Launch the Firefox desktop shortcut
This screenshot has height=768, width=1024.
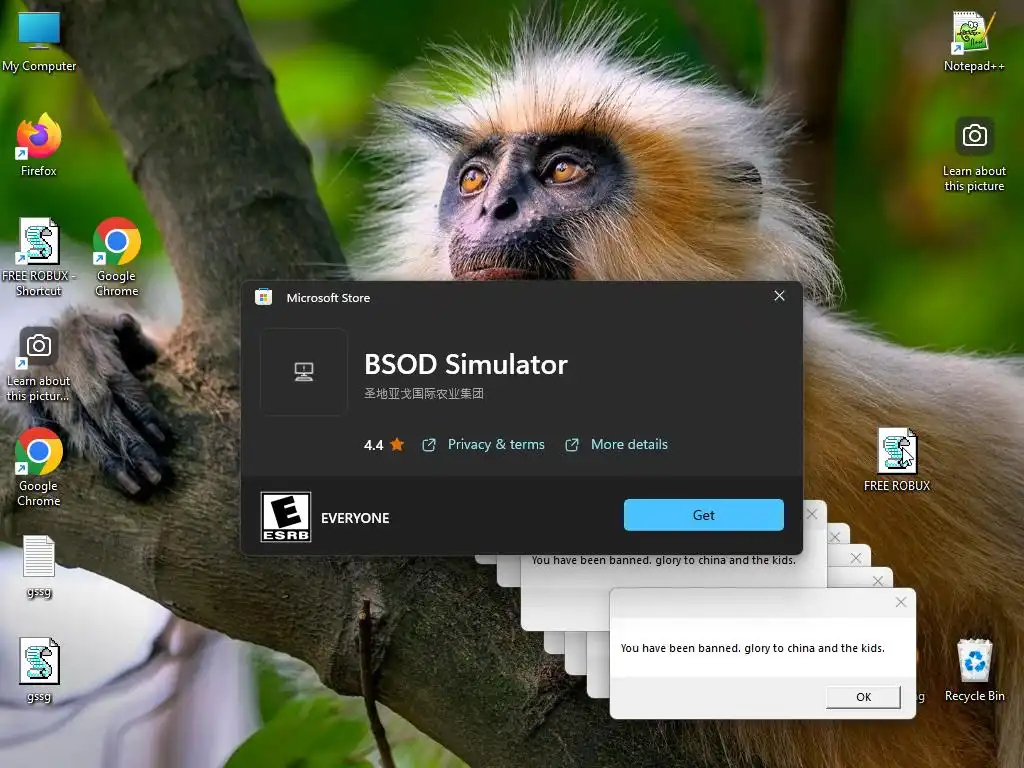click(x=39, y=145)
